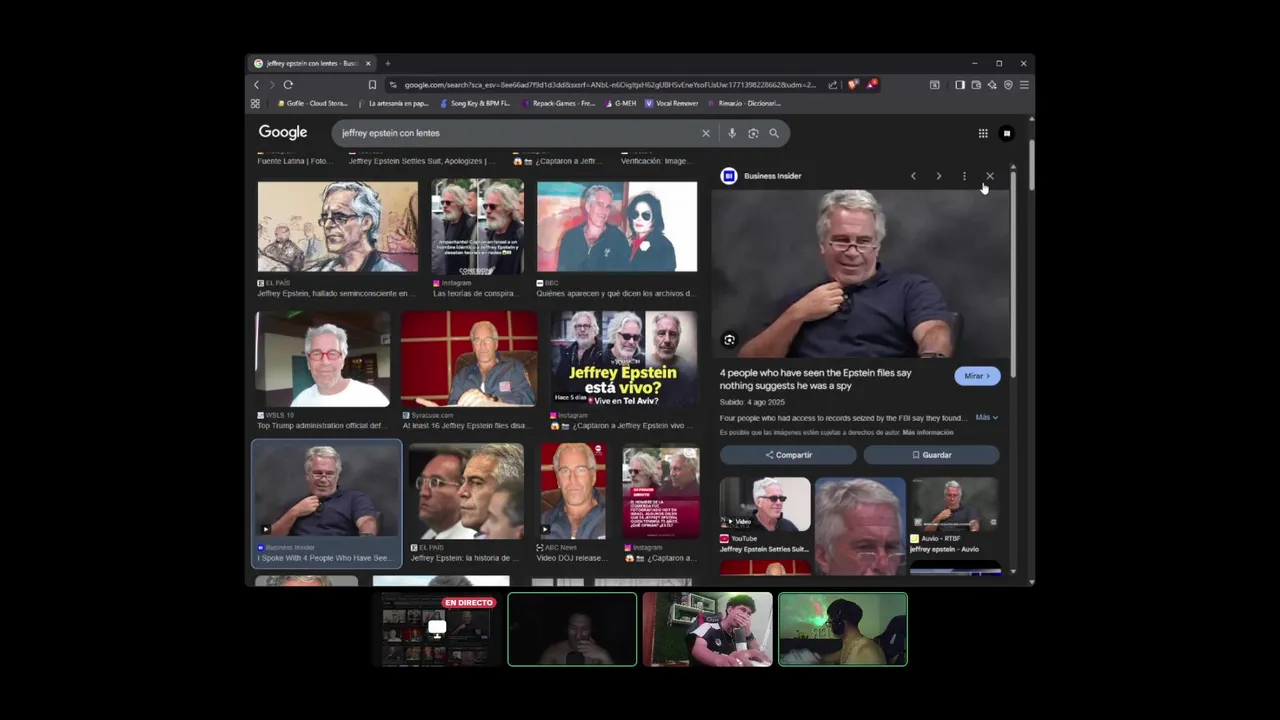Click the Google logo
Viewport: 1280px width, 720px height.
tap(283, 132)
